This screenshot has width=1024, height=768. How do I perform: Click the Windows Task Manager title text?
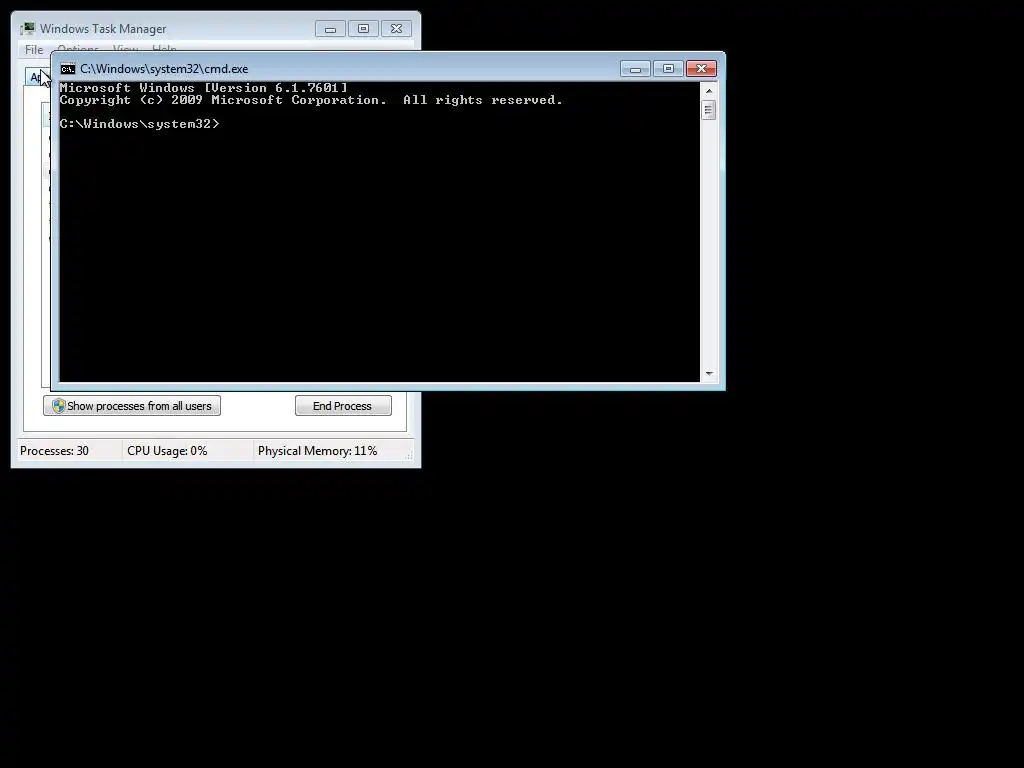(103, 29)
